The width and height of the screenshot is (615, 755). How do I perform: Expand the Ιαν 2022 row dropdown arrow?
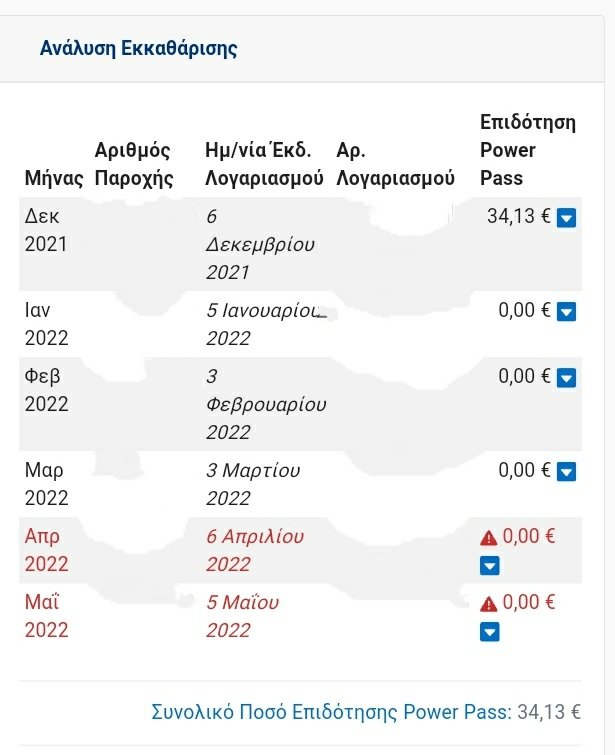(566, 312)
